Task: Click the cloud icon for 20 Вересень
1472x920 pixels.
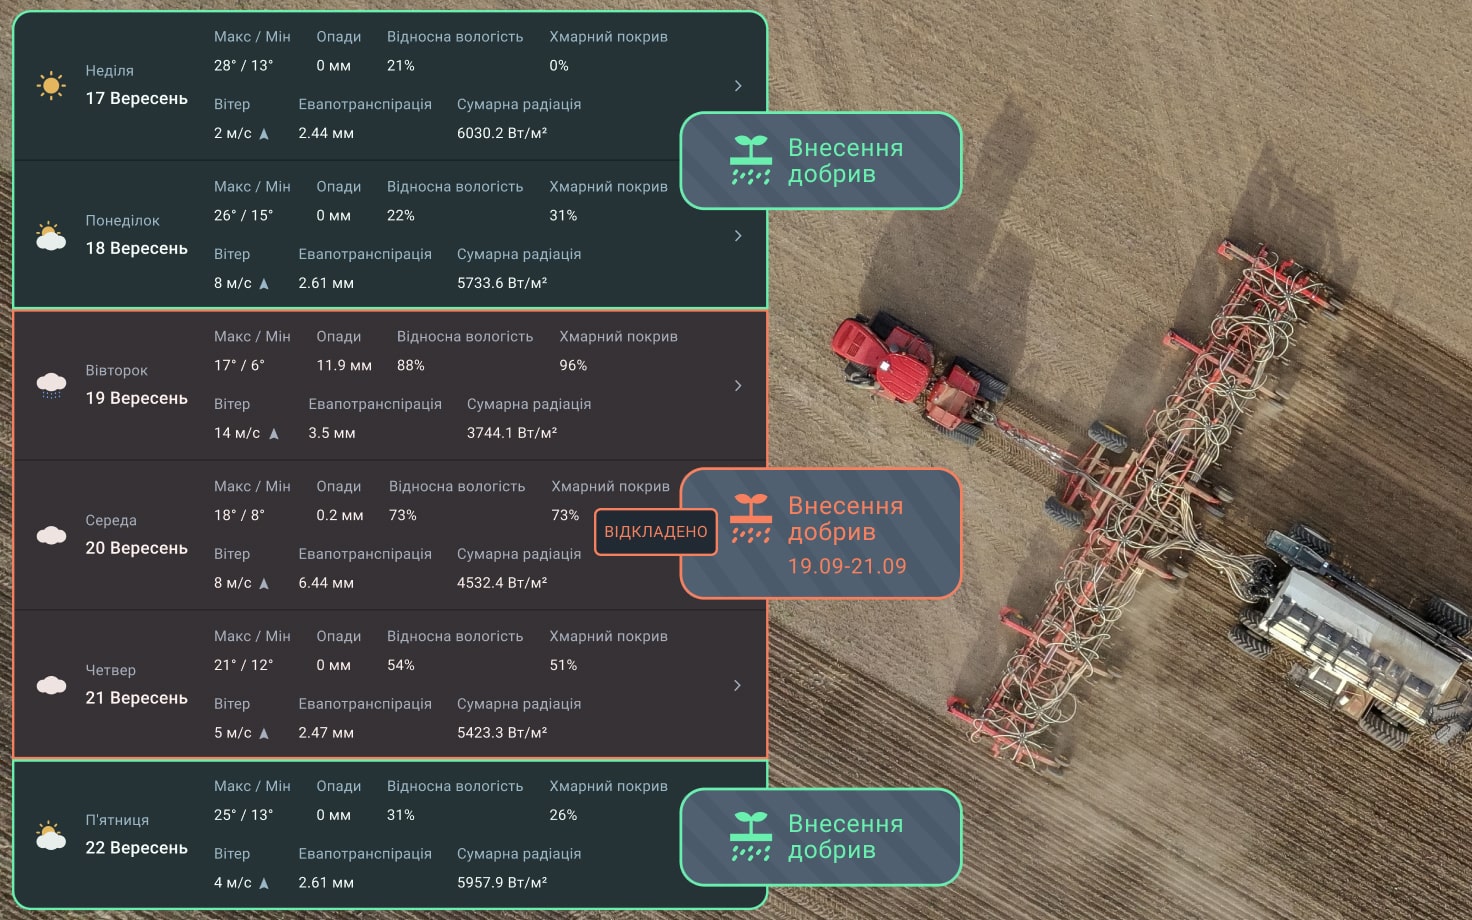Action: point(51,535)
